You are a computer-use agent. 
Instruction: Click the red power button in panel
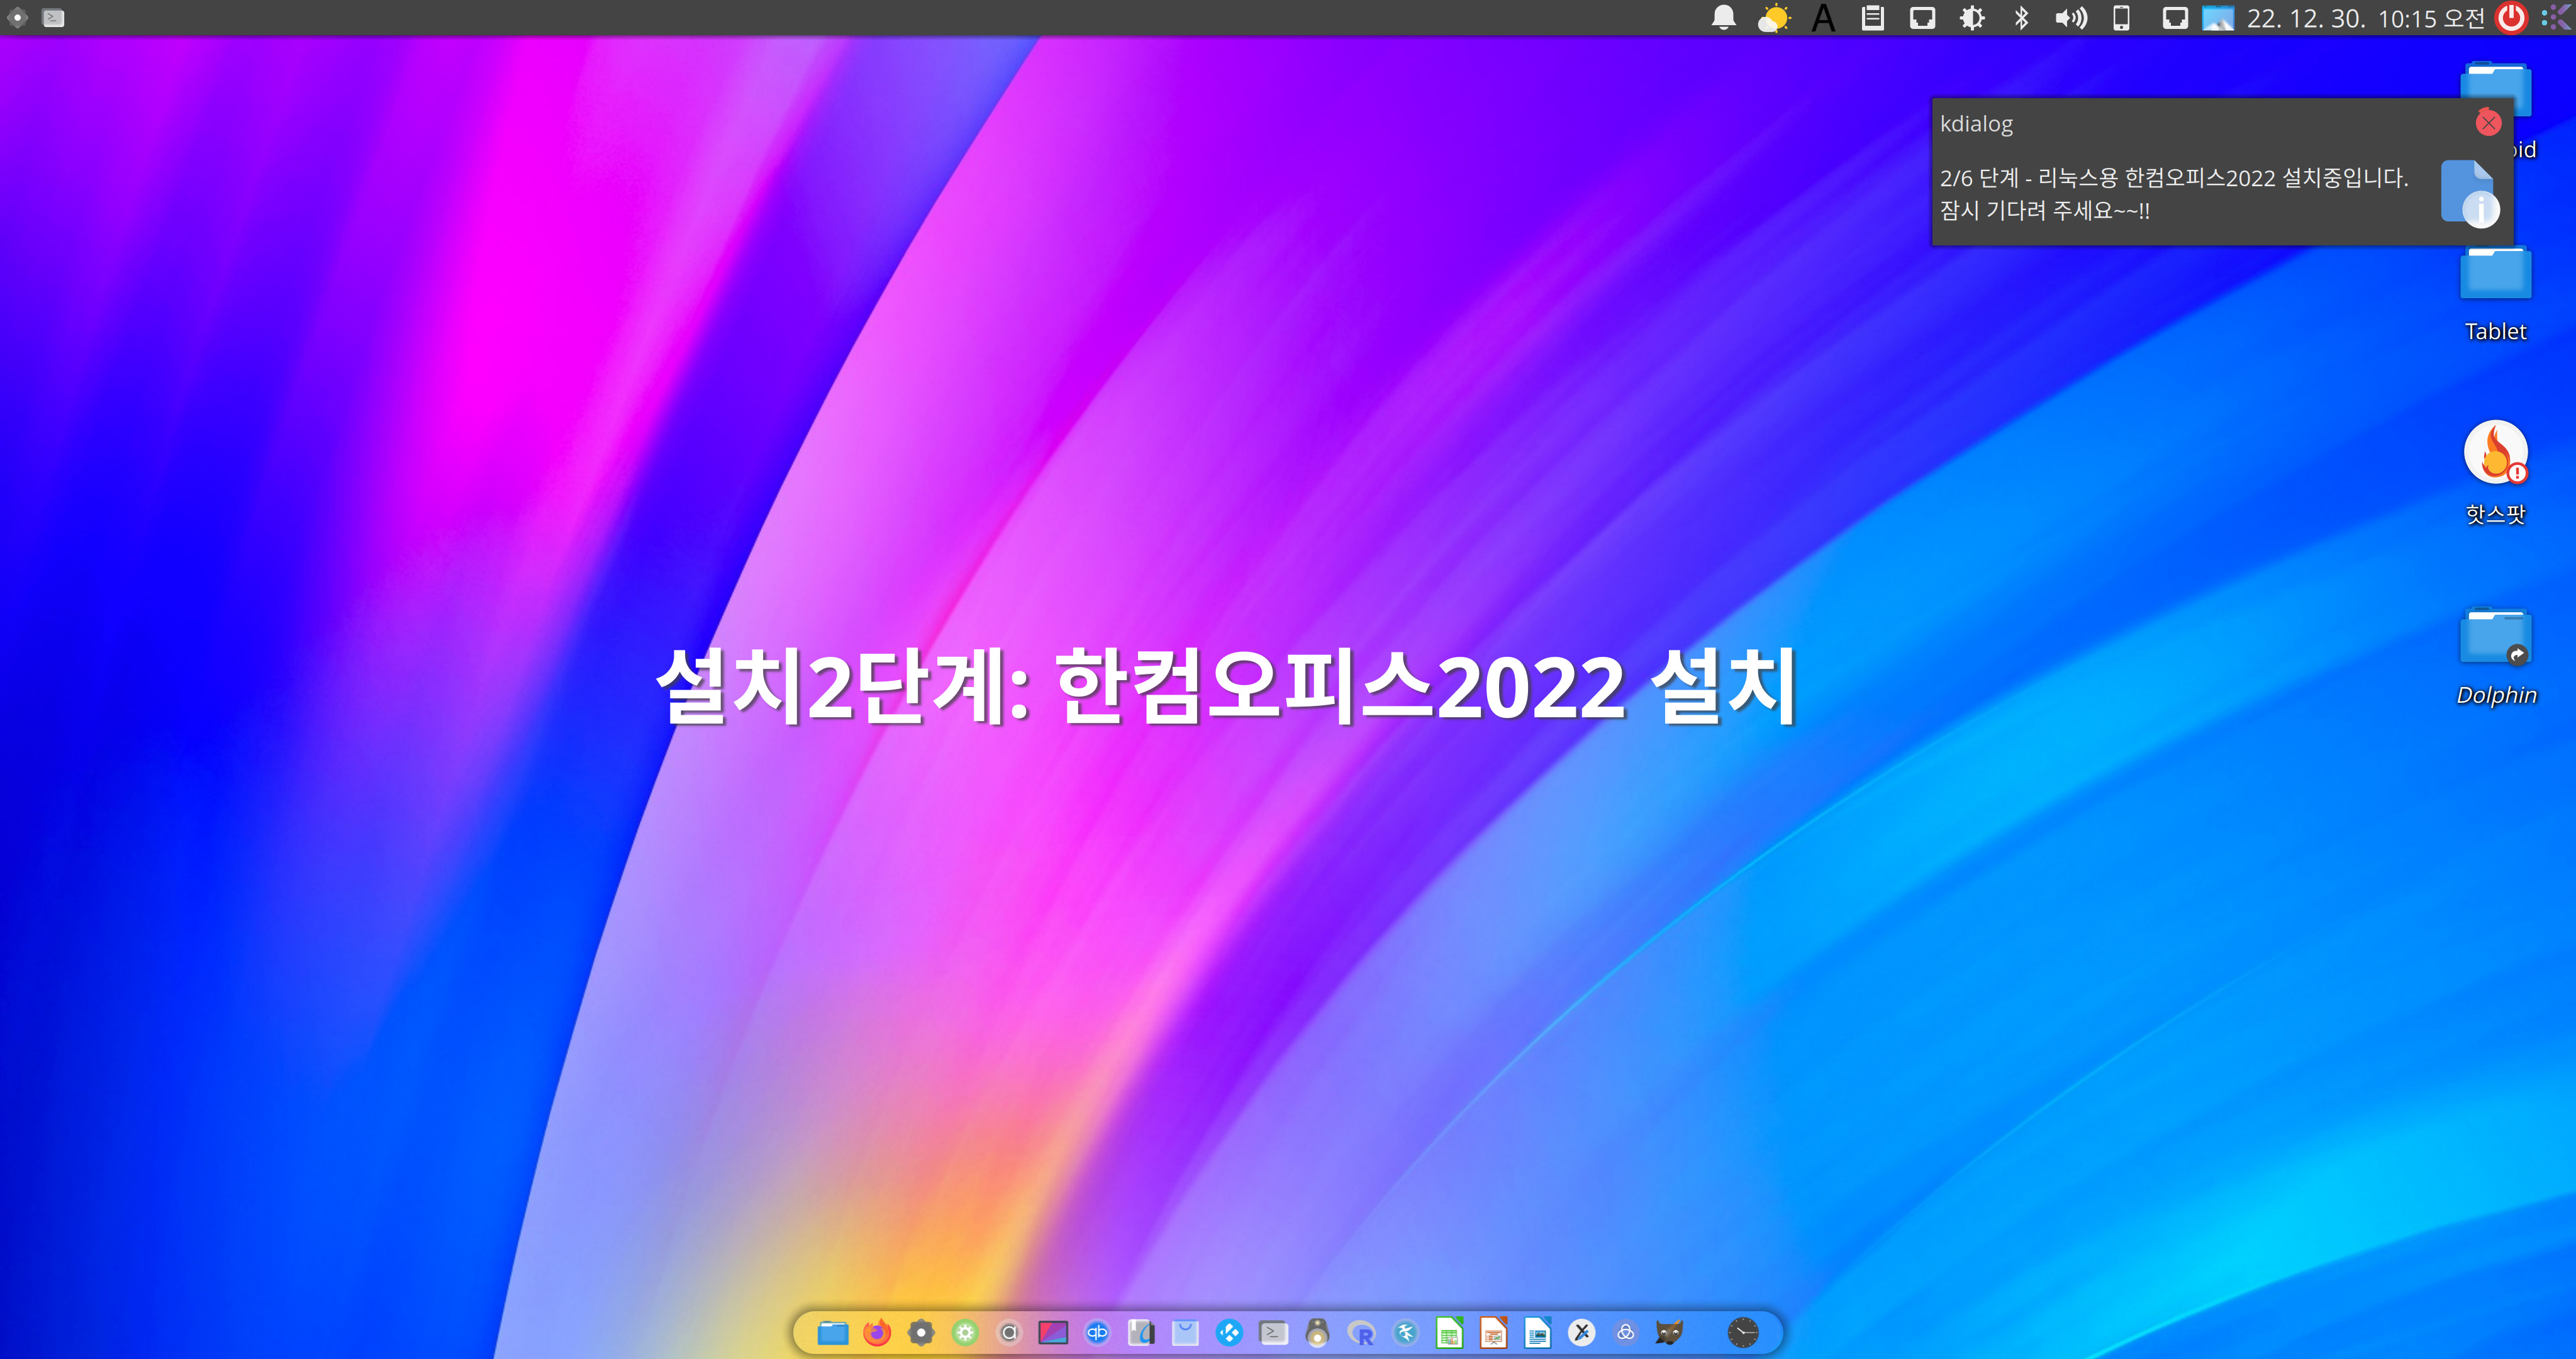click(2511, 18)
